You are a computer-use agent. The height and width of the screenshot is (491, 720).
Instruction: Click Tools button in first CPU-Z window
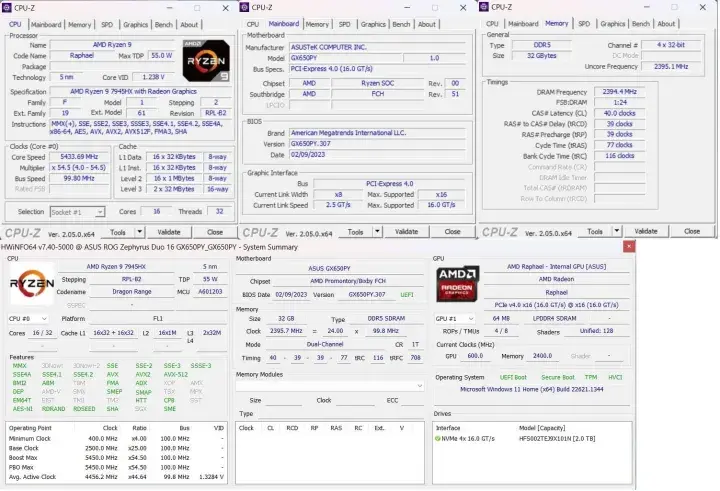[118, 232]
